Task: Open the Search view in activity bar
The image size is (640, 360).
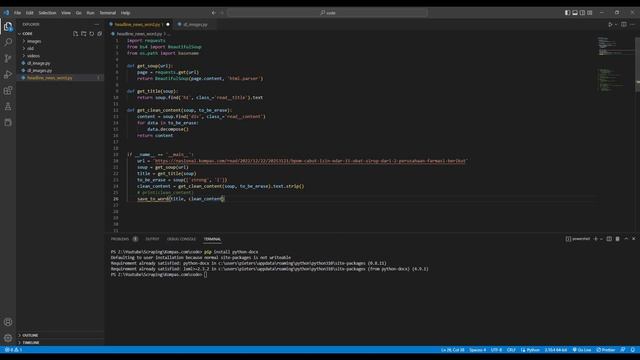Action: click(8, 42)
